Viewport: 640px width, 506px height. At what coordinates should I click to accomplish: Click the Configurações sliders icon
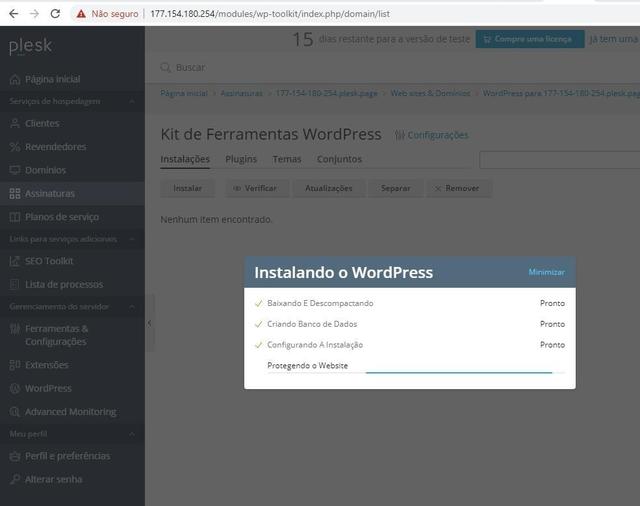[x=400, y=135]
